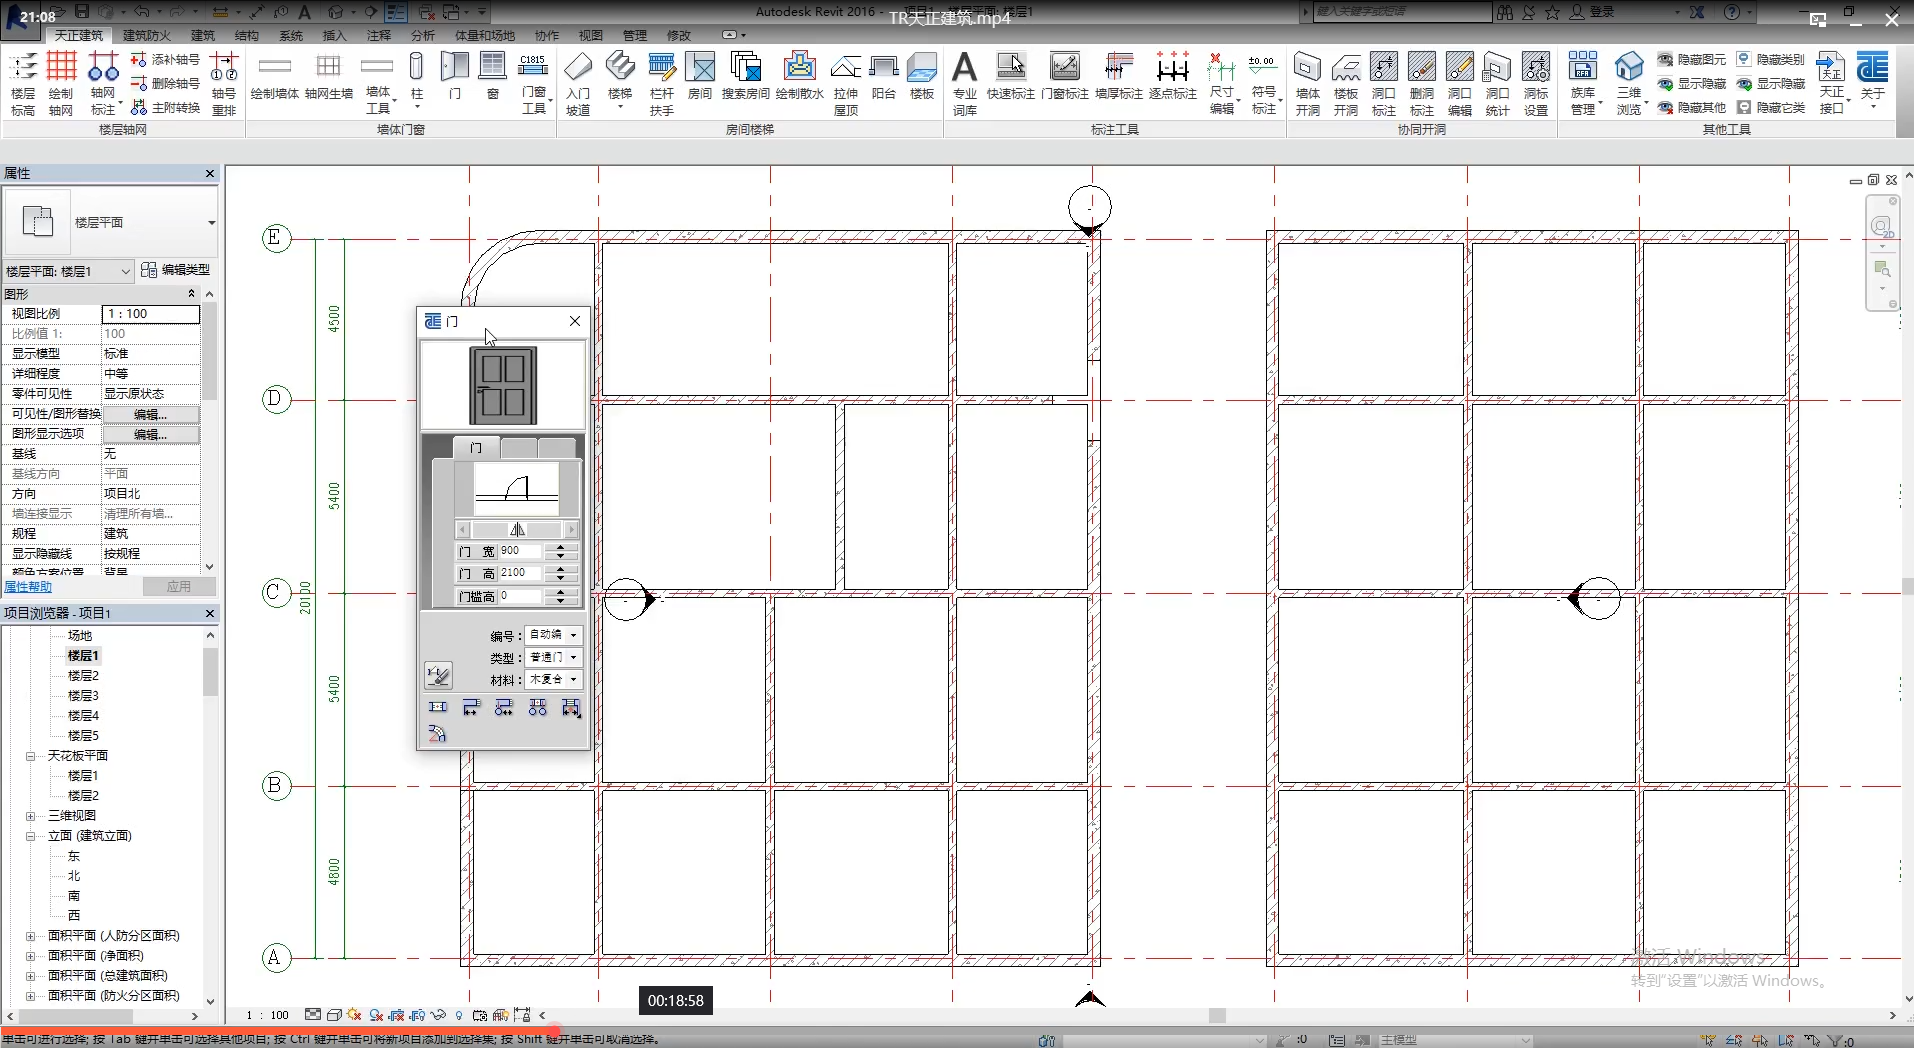Click the 门 door tool in ribbon
This screenshot has height=1048, width=1914.
click(455, 78)
